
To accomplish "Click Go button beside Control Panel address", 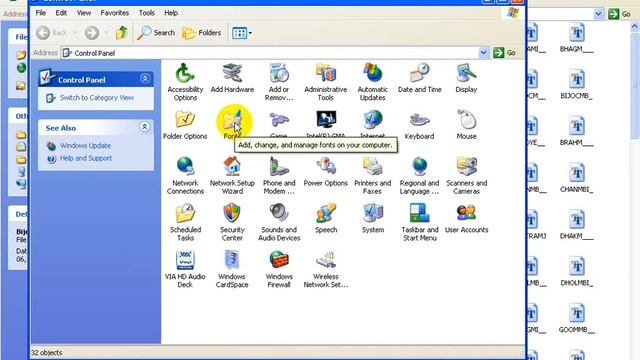I will [x=504, y=53].
